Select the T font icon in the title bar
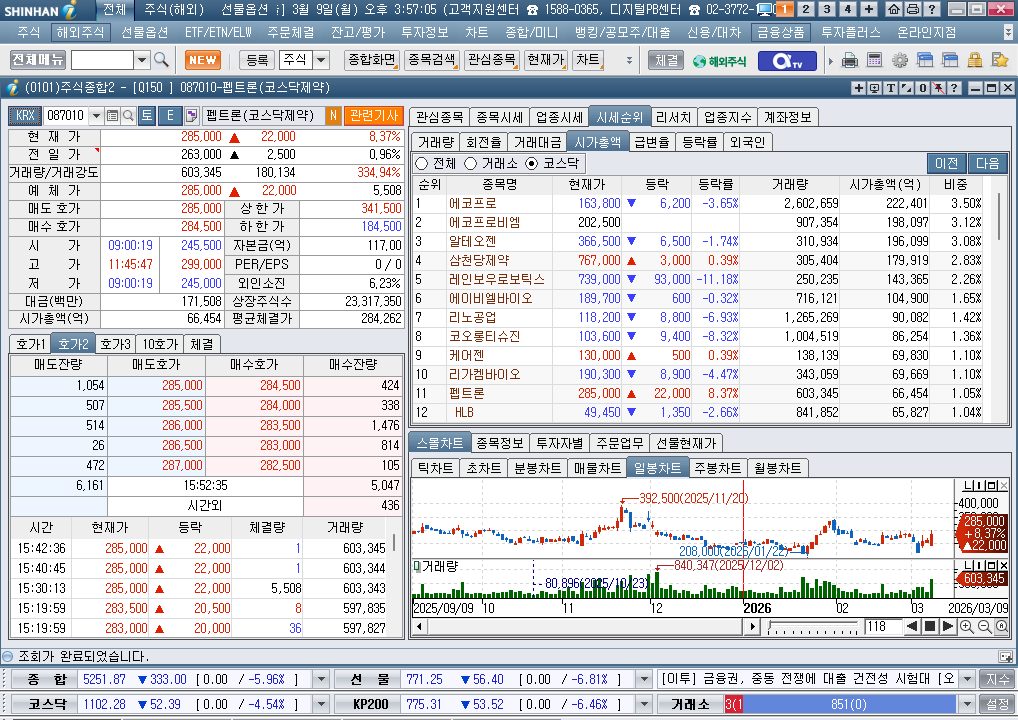 point(890,88)
